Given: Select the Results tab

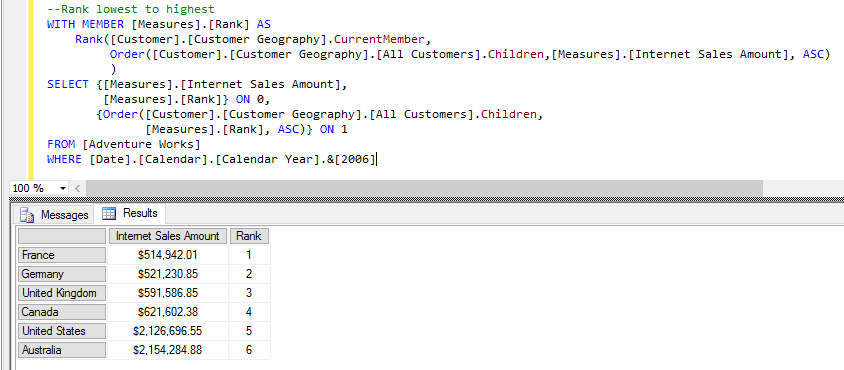Looking at the screenshot, I should [x=130, y=213].
